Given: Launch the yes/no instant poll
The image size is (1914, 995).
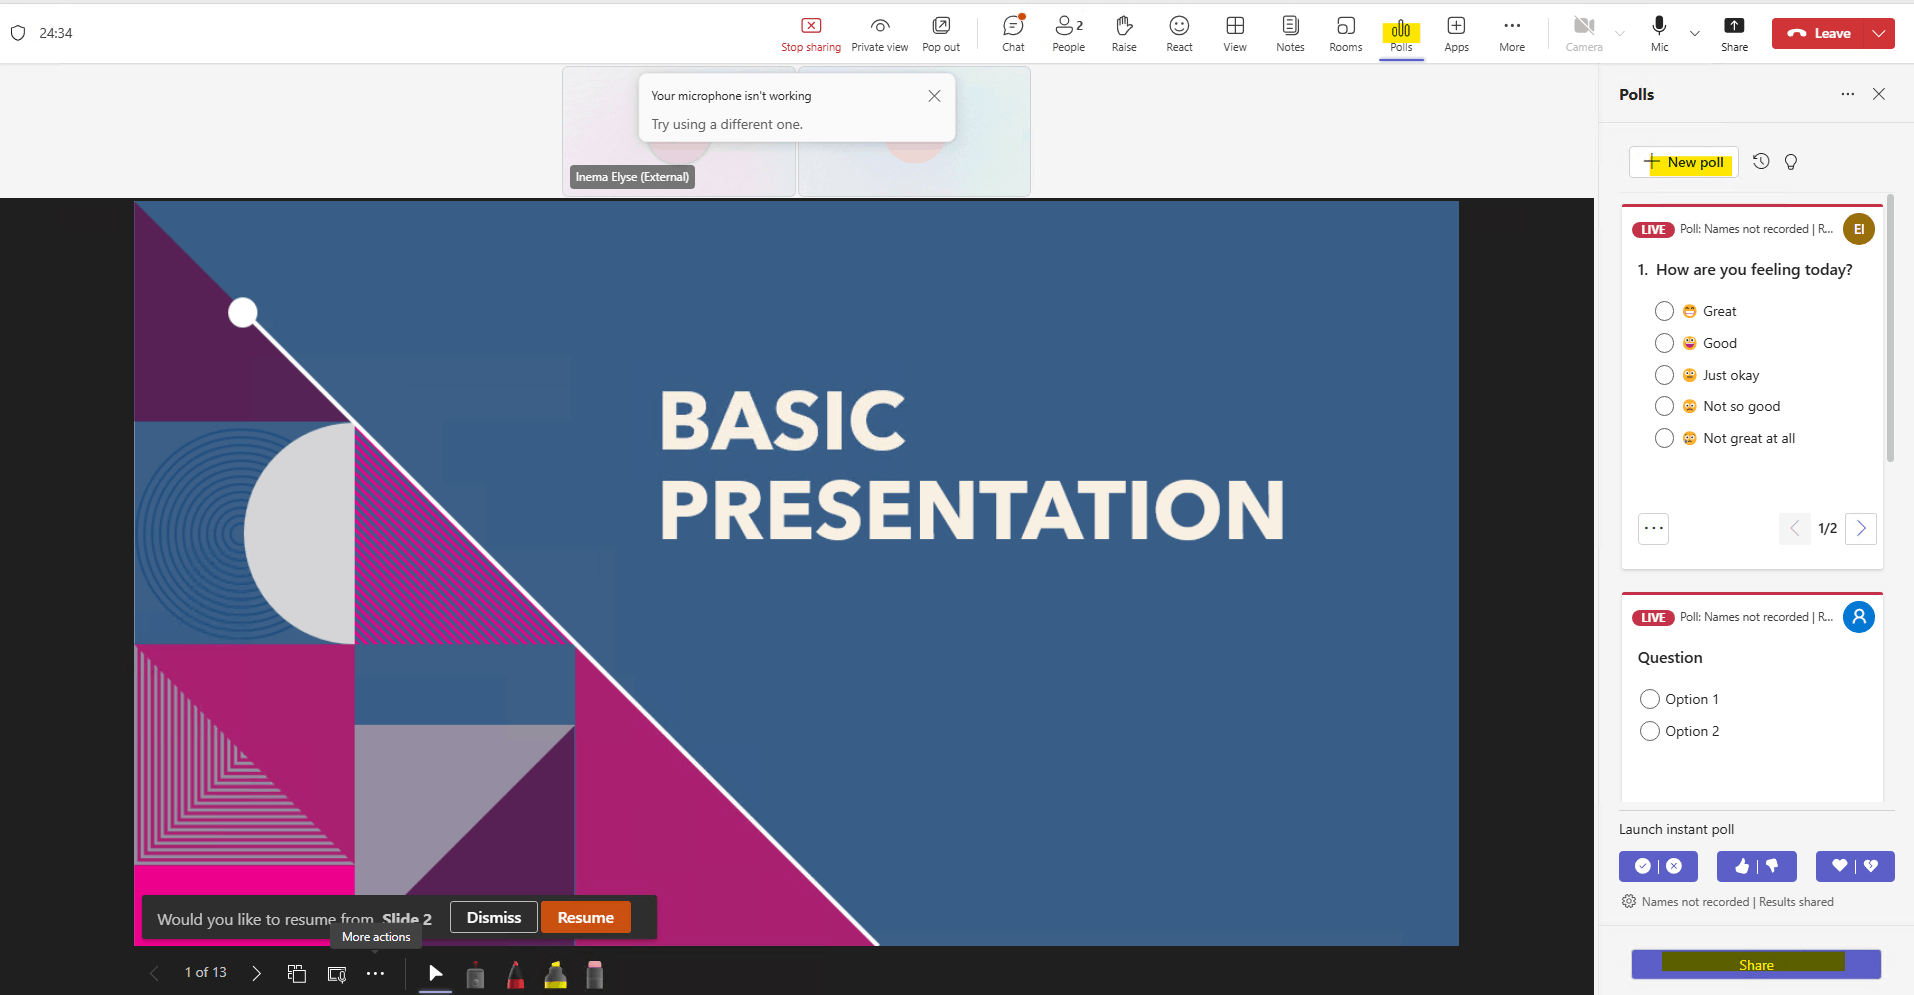Looking at the screenshot, I should 1658,866.
